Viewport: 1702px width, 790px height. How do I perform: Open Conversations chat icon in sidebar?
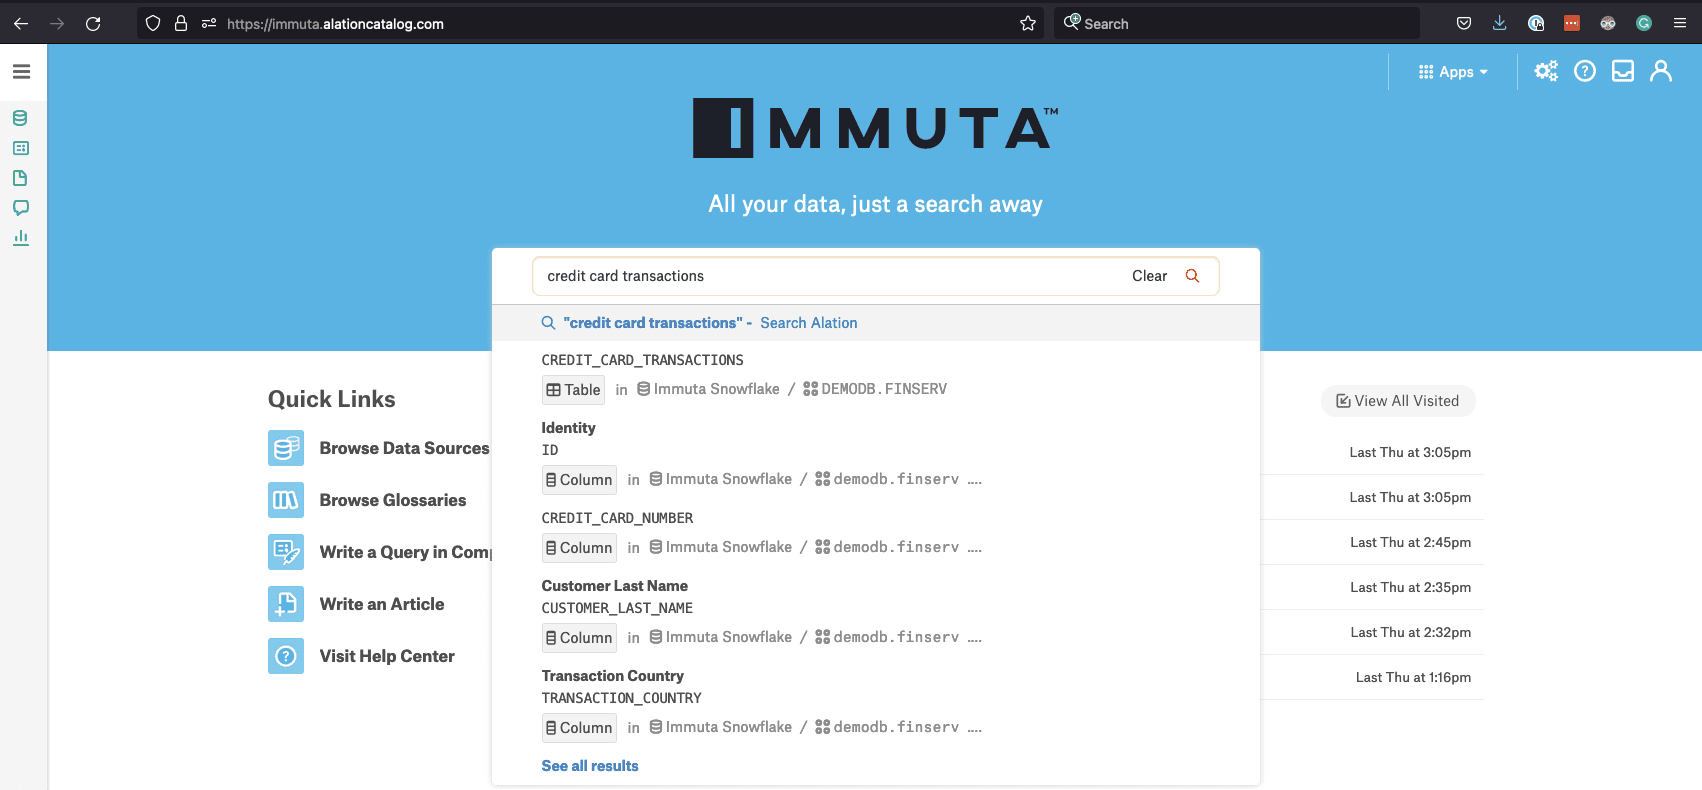[x=20, y=208]
